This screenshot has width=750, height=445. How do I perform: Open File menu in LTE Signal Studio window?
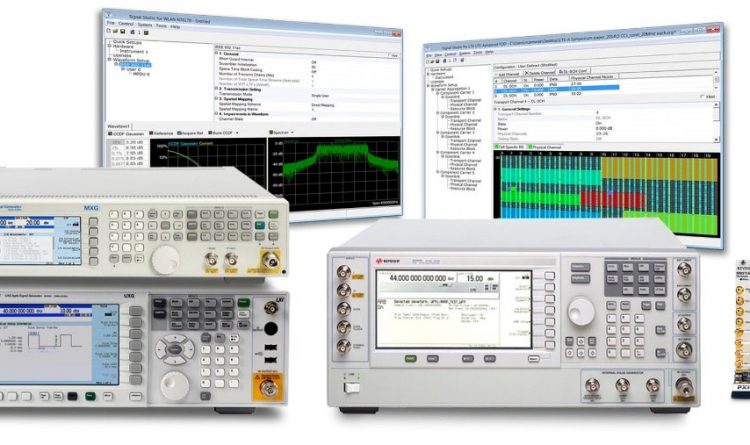(x=429, y=56)
